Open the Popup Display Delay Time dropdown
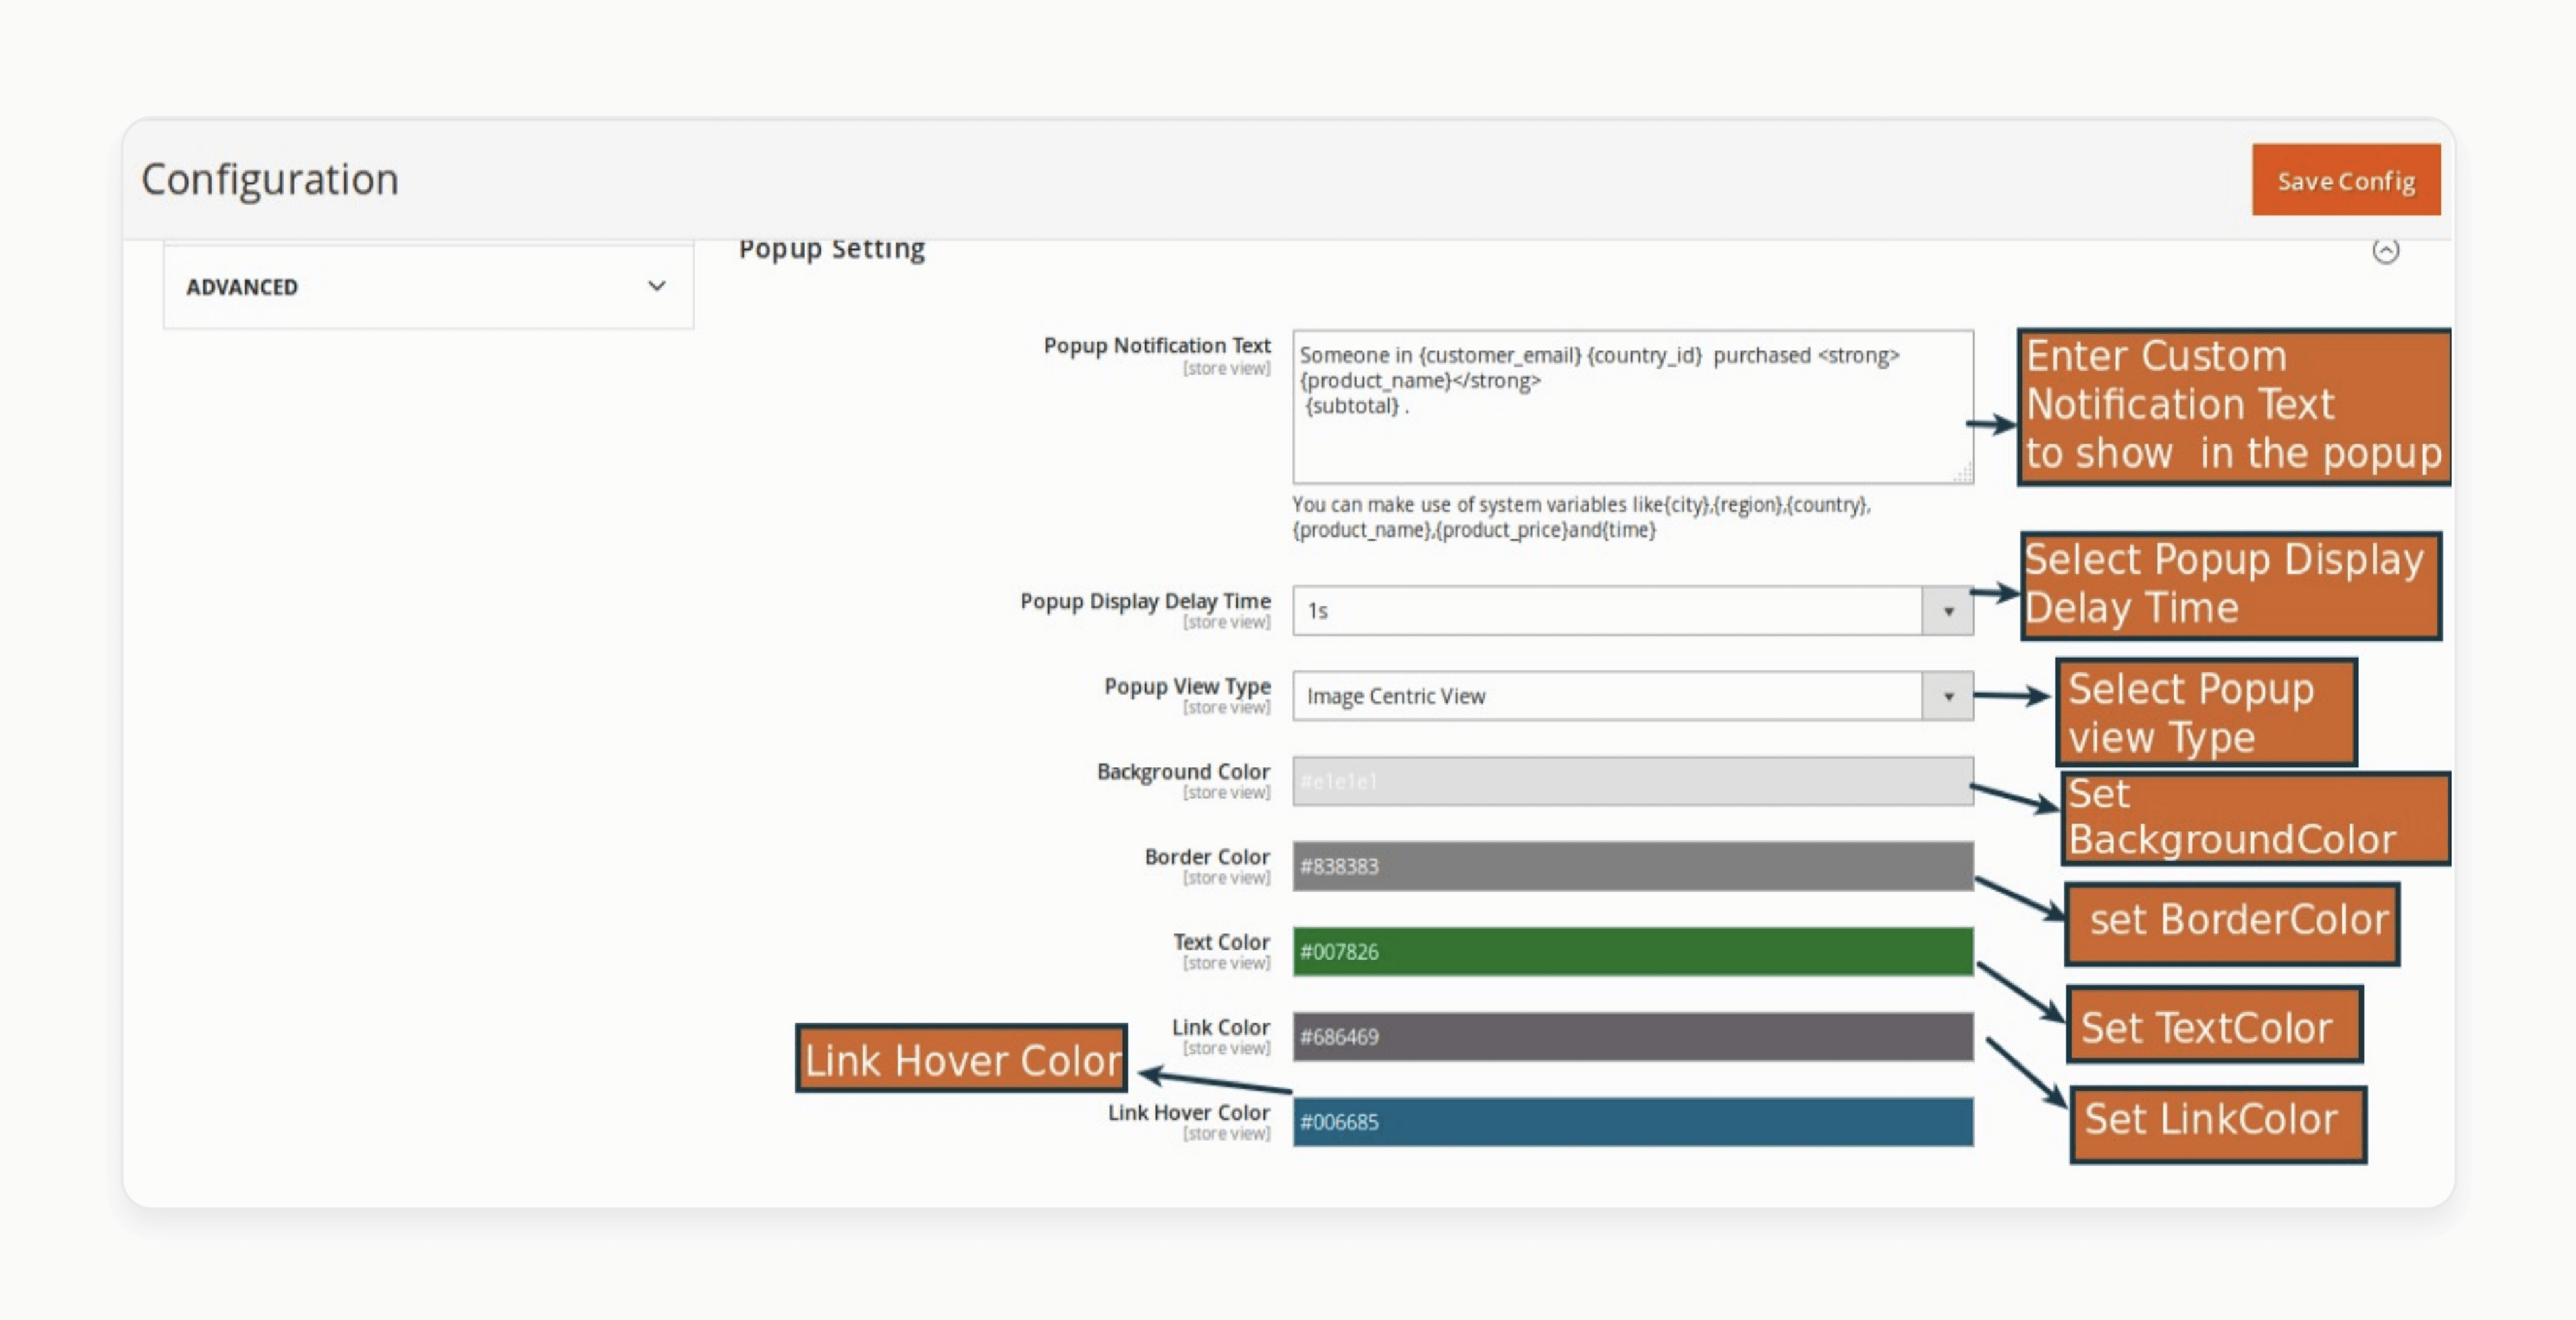Screen dimensions: 2576x1320 [1632, 610]
